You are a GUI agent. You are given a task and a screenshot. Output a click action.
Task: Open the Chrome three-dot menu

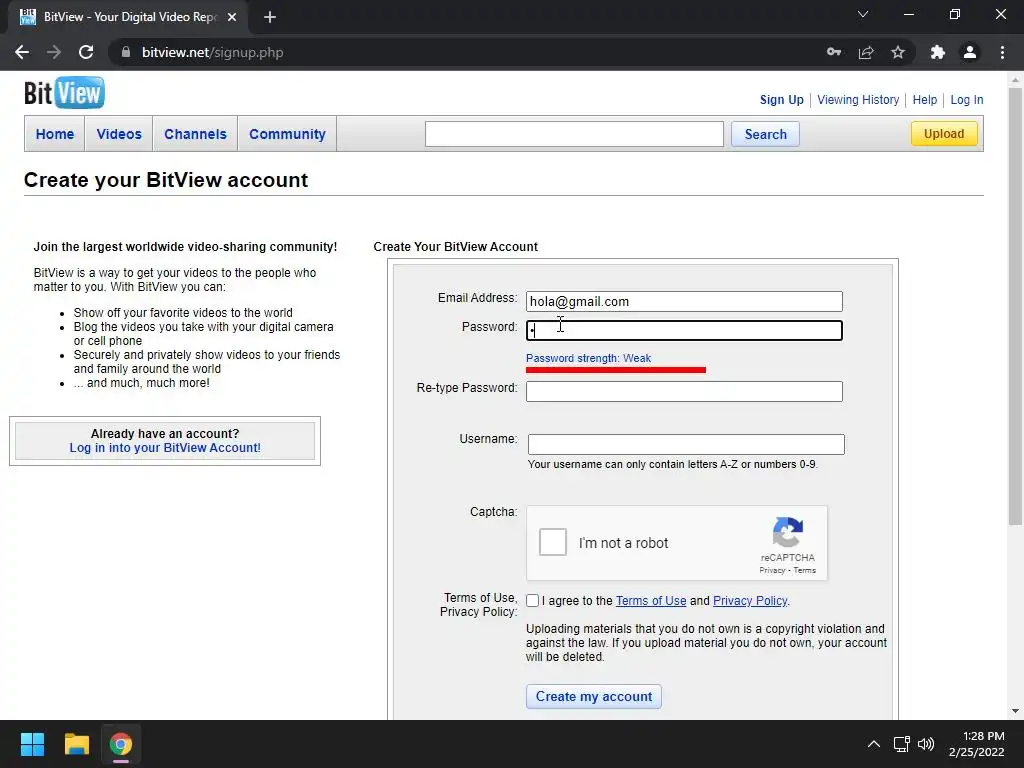[1002, 52]
